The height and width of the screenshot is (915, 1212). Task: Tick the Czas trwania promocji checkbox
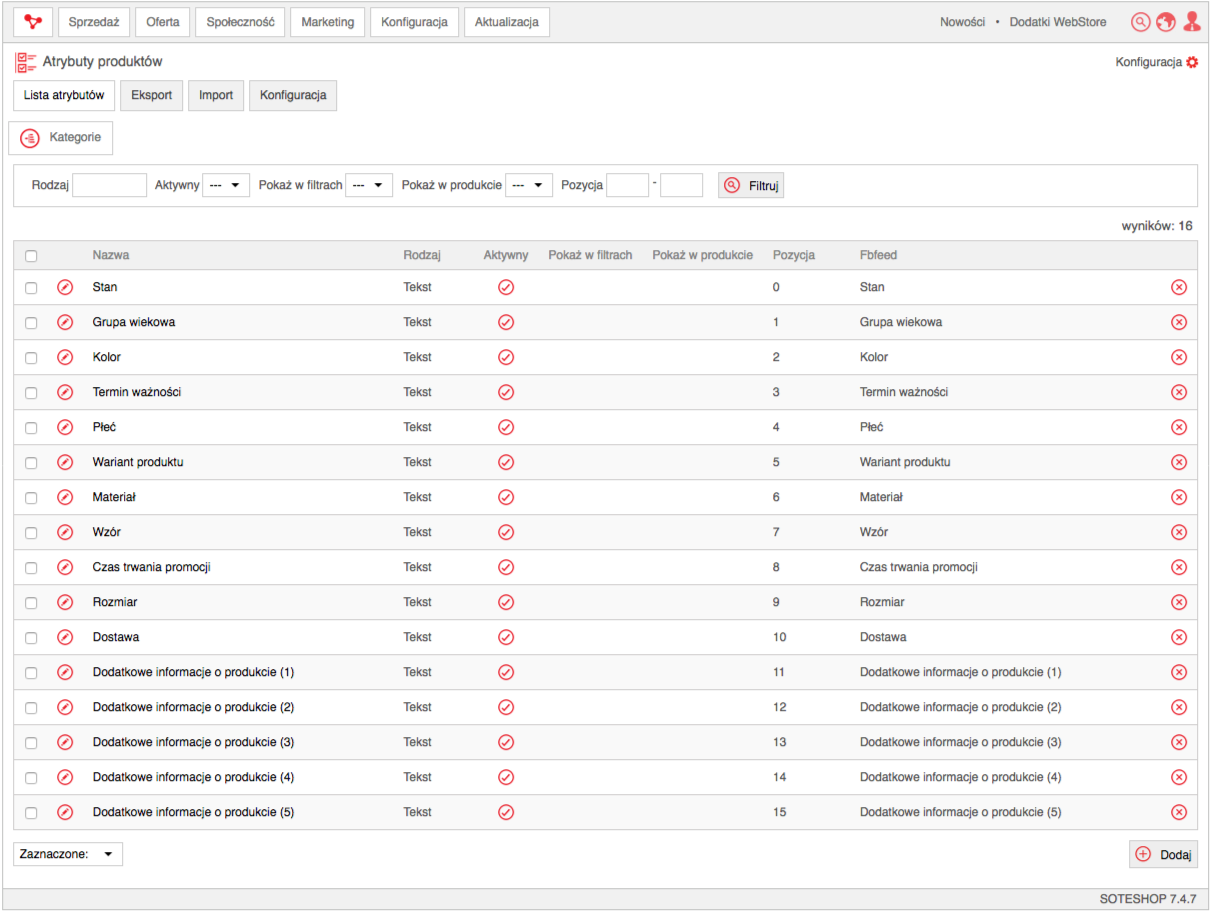(x=31, y=568)
